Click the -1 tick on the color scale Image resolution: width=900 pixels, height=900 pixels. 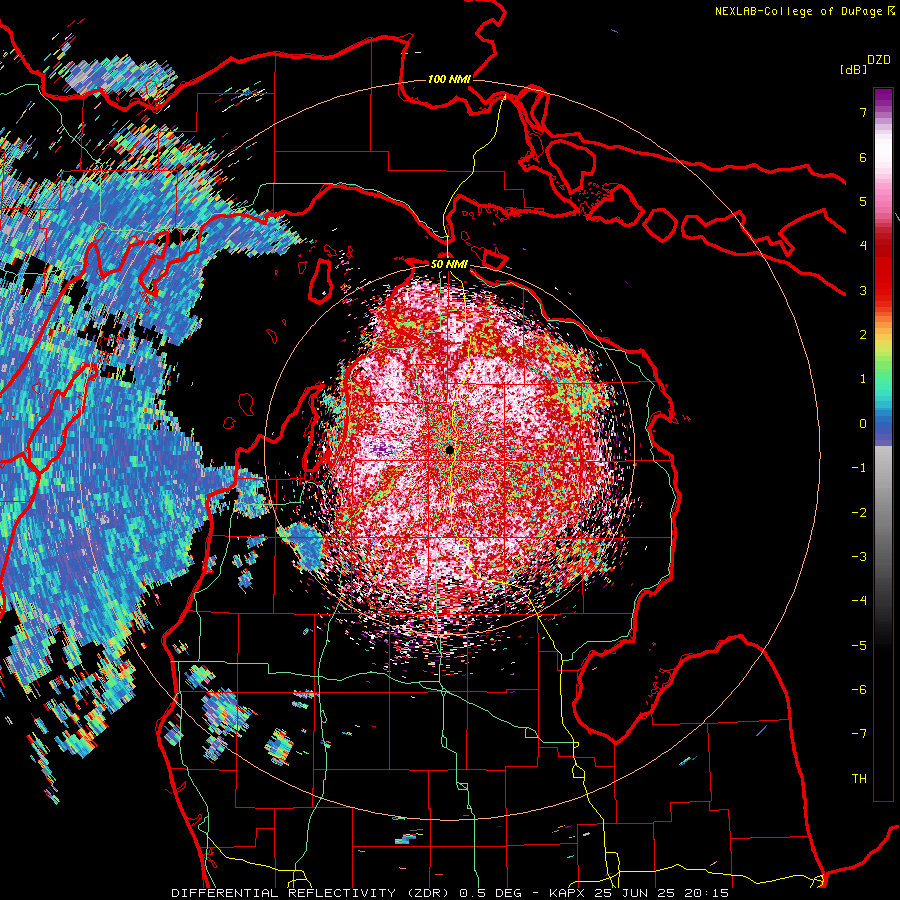pos(859,468)
